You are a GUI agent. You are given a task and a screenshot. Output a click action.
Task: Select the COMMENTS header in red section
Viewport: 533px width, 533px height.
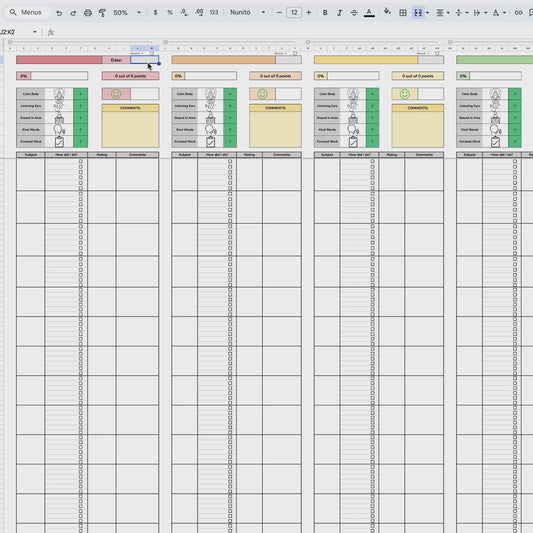point(131,108)
